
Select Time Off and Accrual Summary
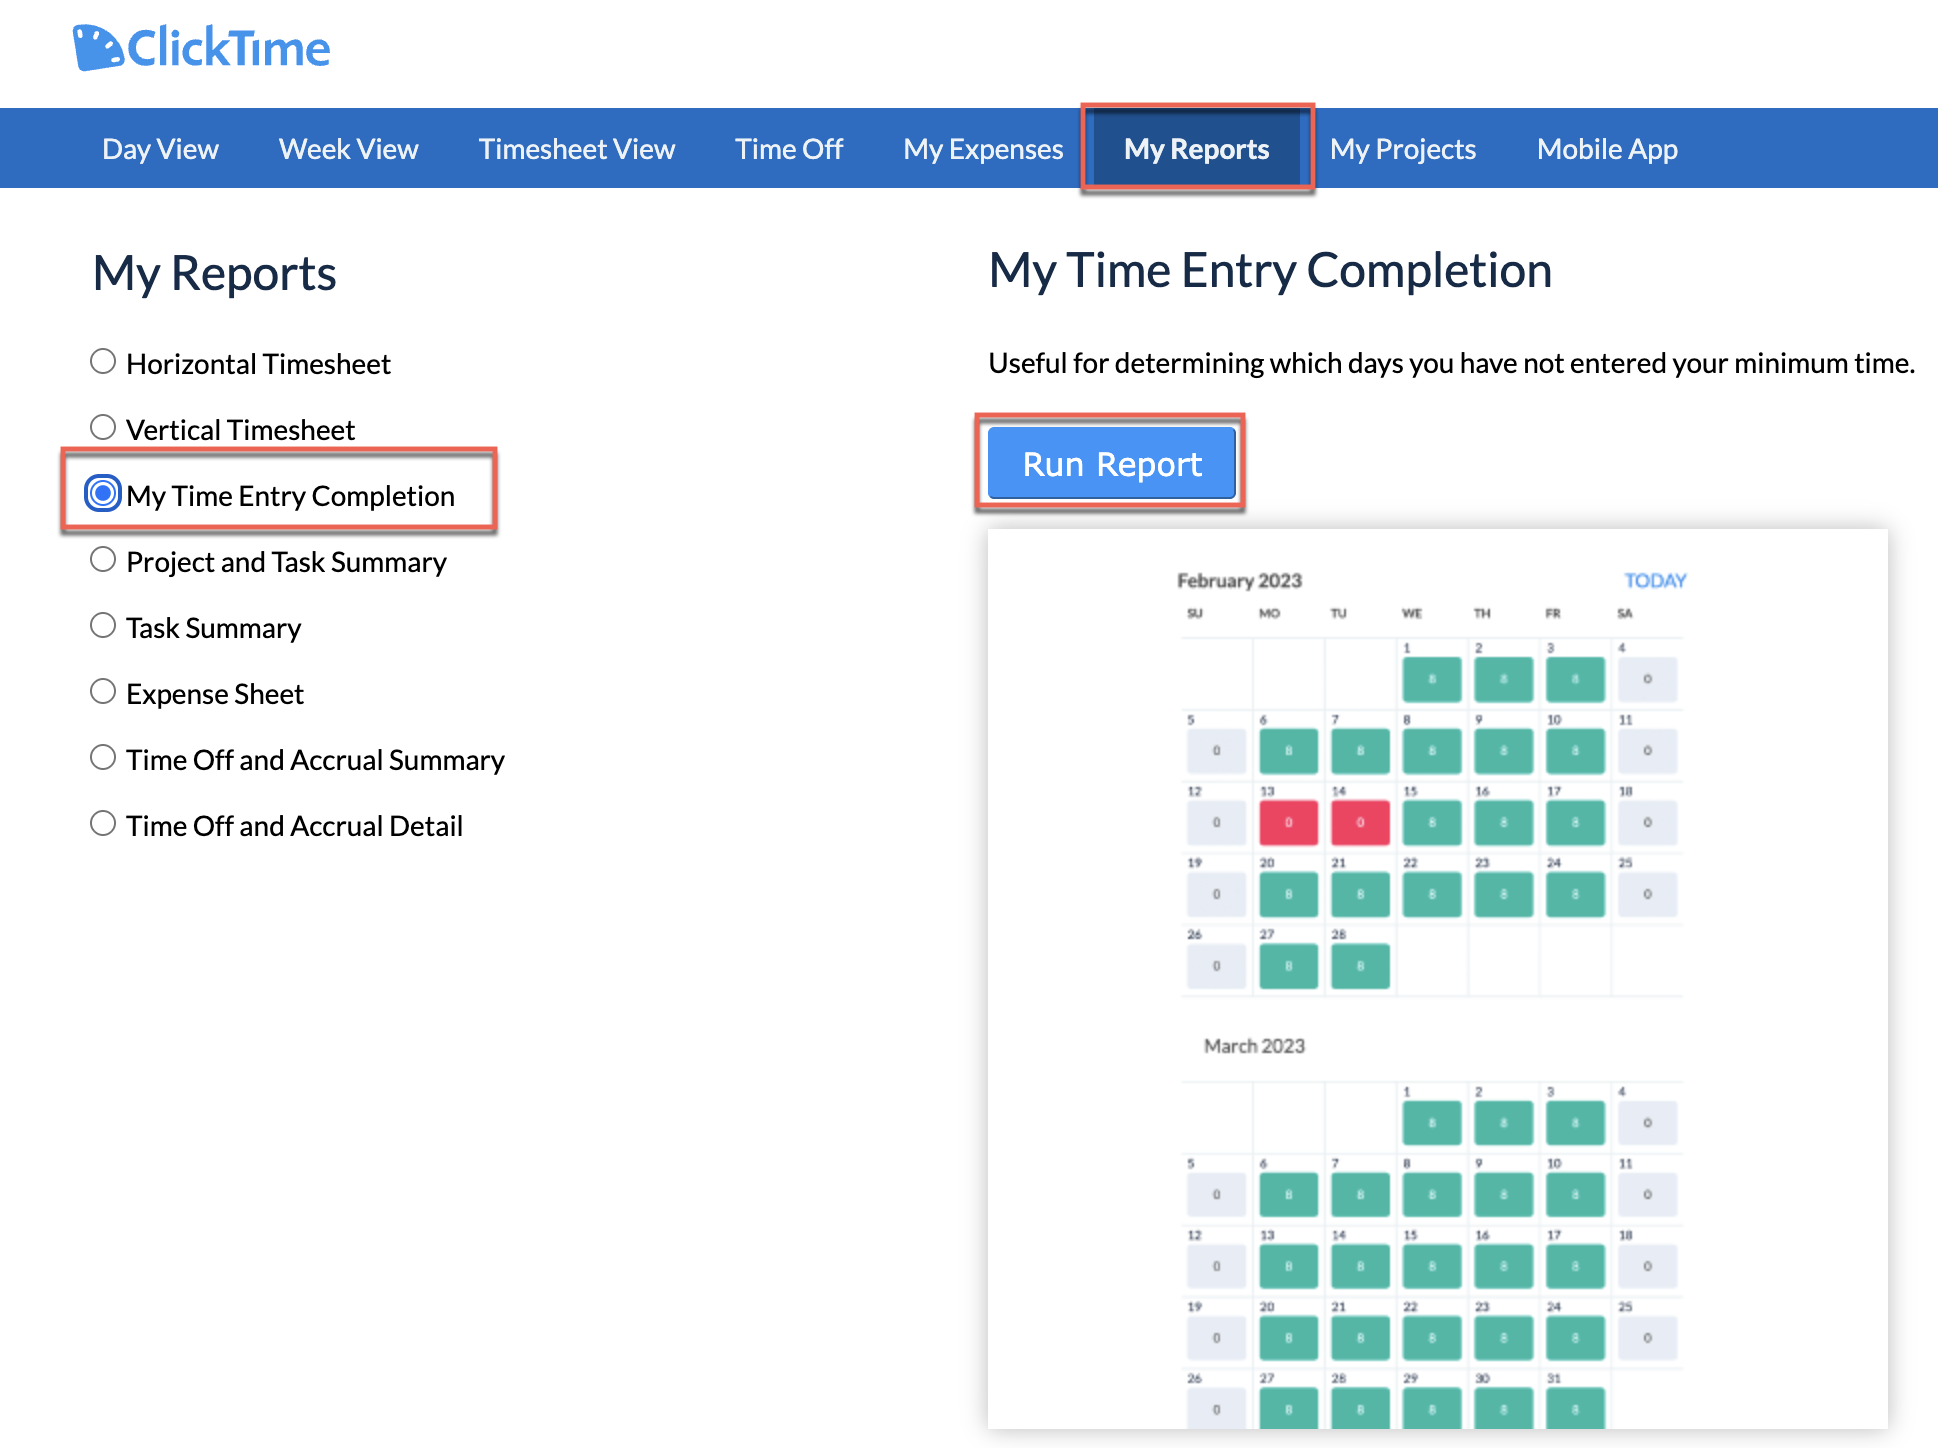(x=103, y=757)
